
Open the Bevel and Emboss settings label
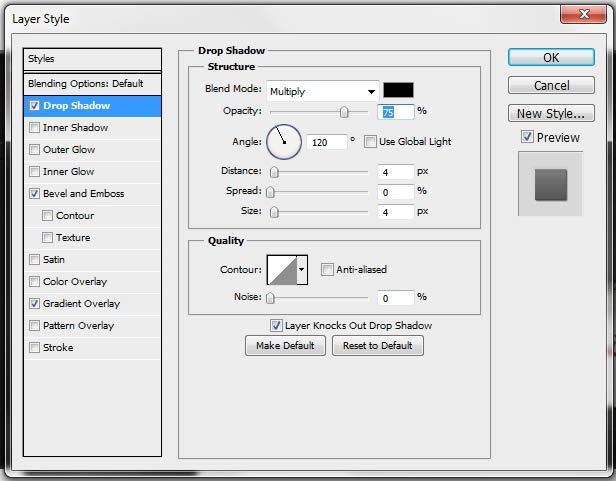tap(83, 194)
